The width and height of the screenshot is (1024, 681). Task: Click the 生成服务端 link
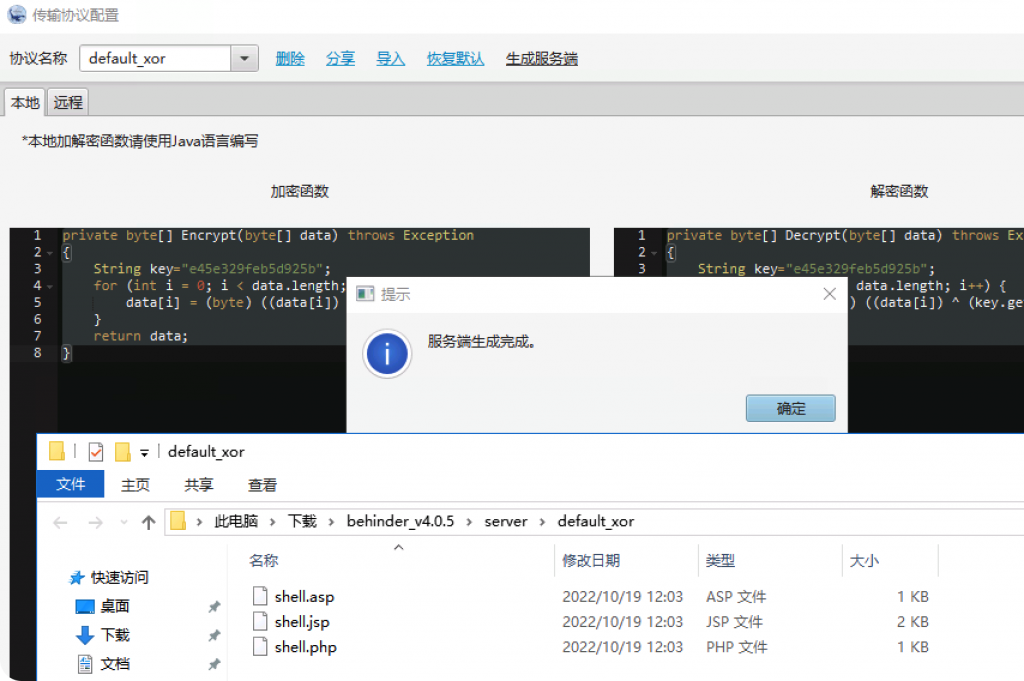tap(541, 59)
